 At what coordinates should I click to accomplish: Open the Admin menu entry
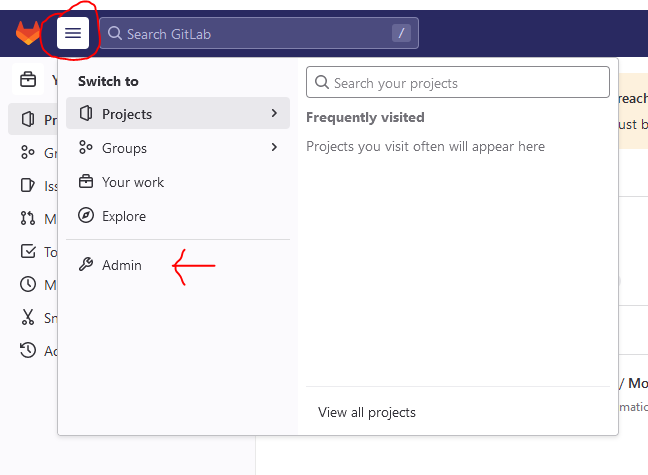click(x=122, y=265)
